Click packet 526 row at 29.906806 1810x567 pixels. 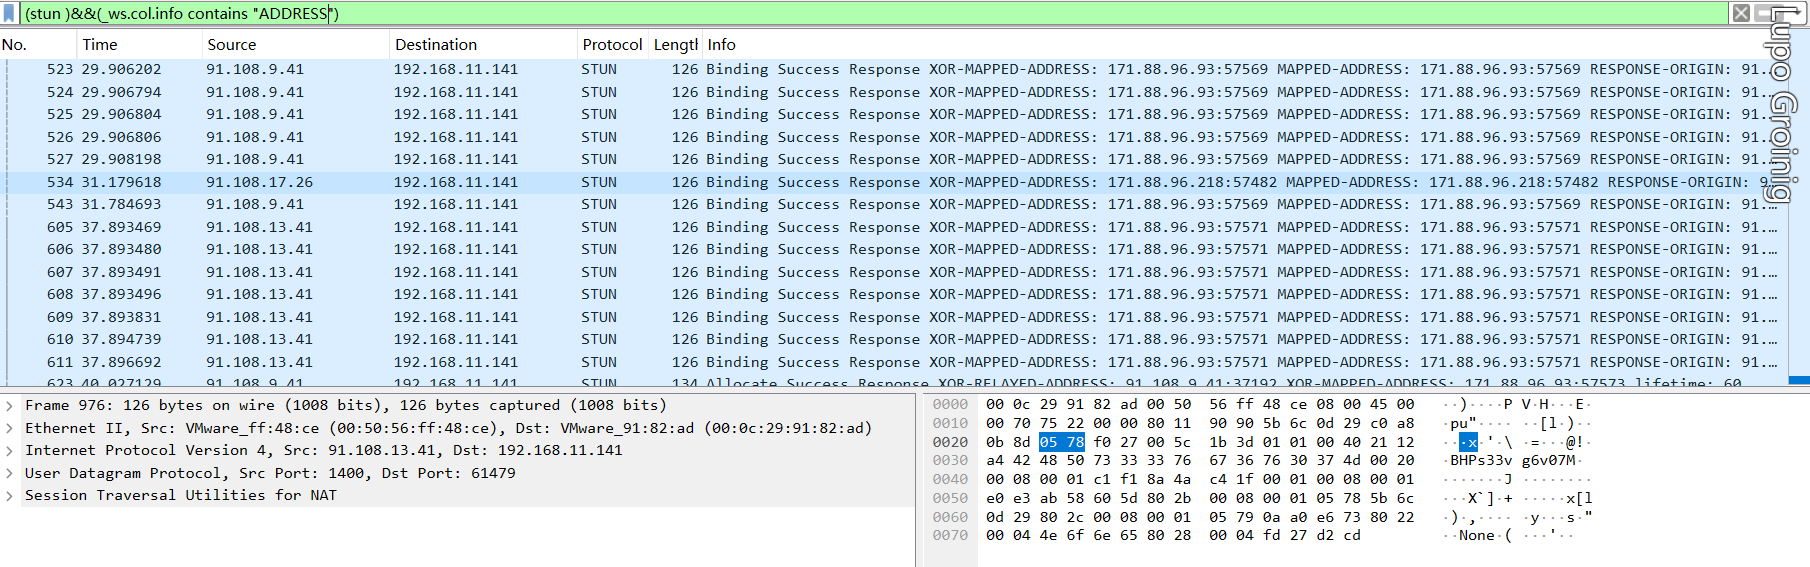click(895, 137)
